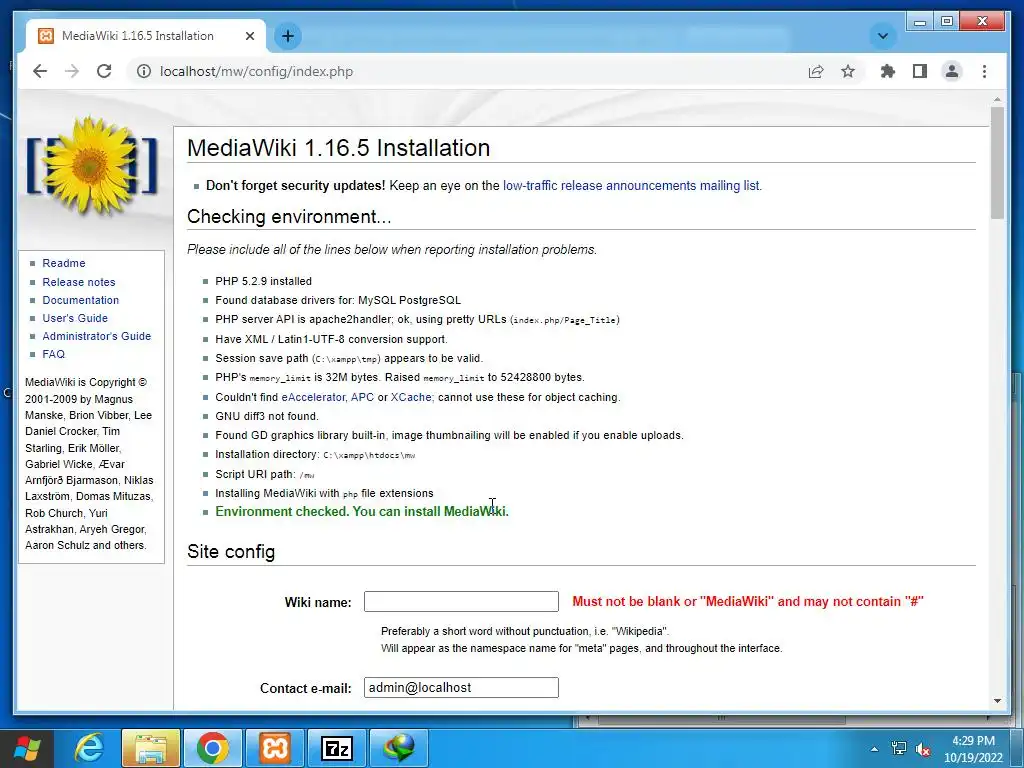Switch to Google Chrome in the taskbar

tap(212, 748)
